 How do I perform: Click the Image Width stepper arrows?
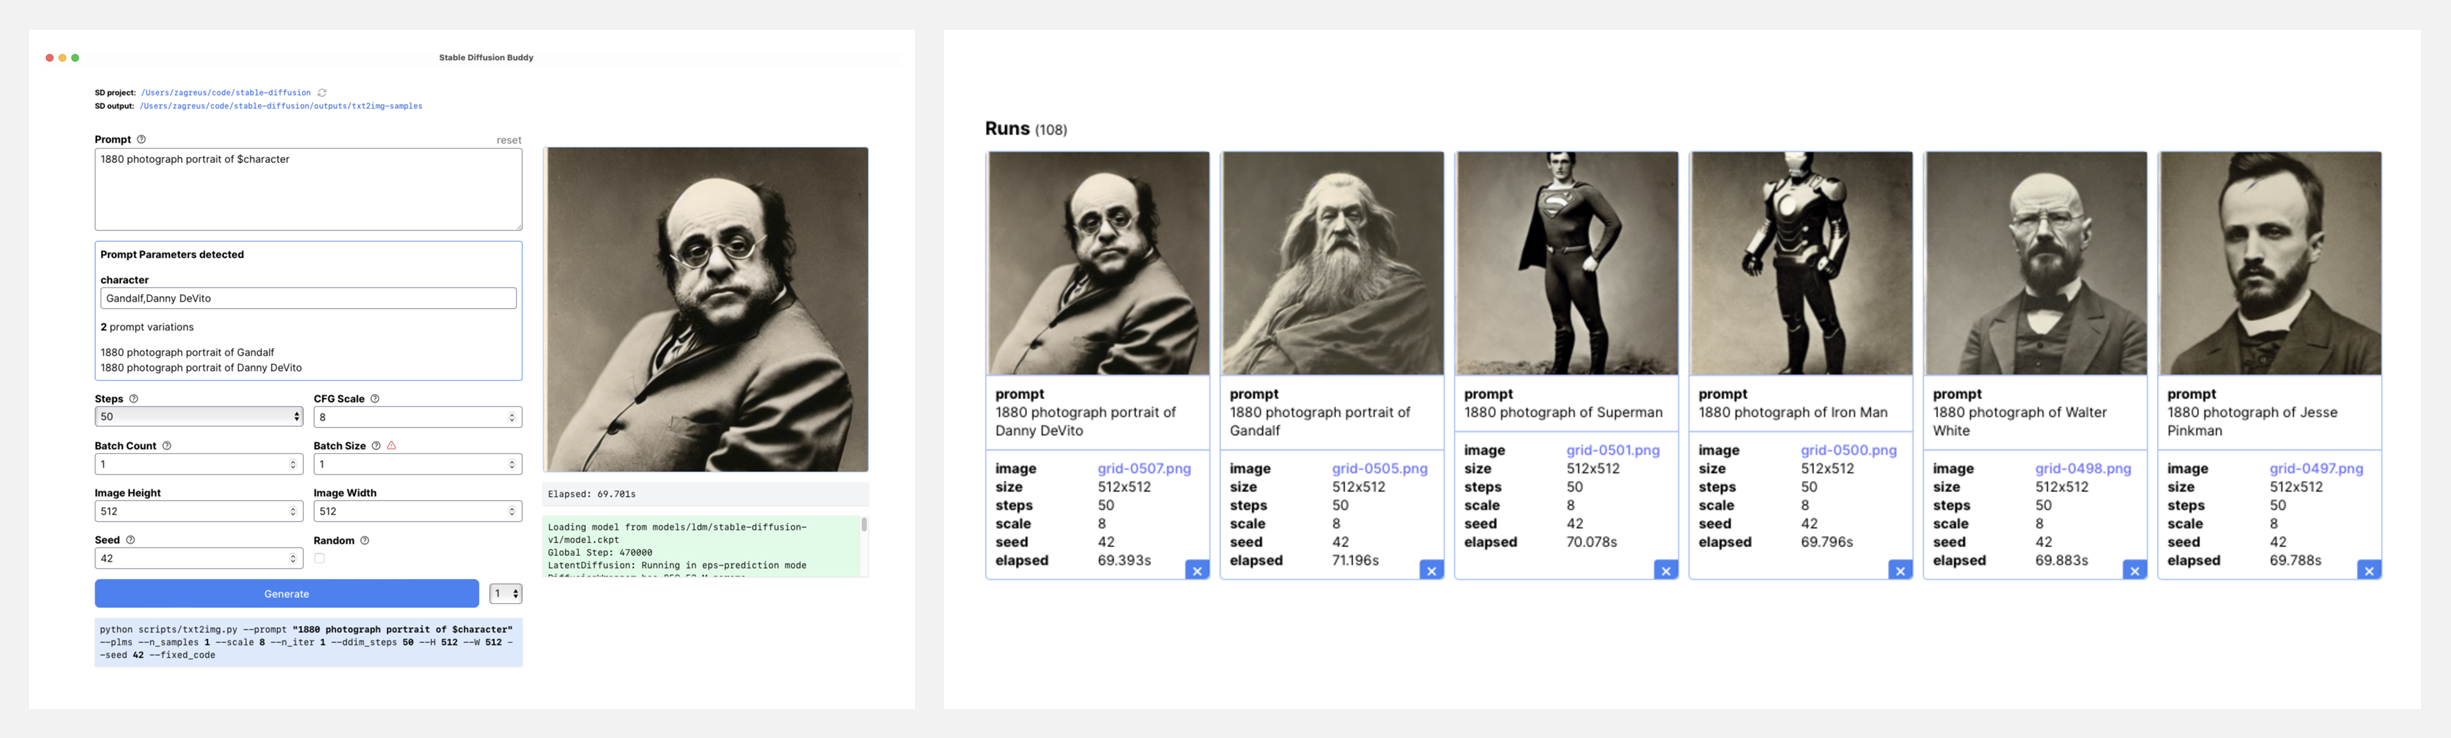pos(512,511)
